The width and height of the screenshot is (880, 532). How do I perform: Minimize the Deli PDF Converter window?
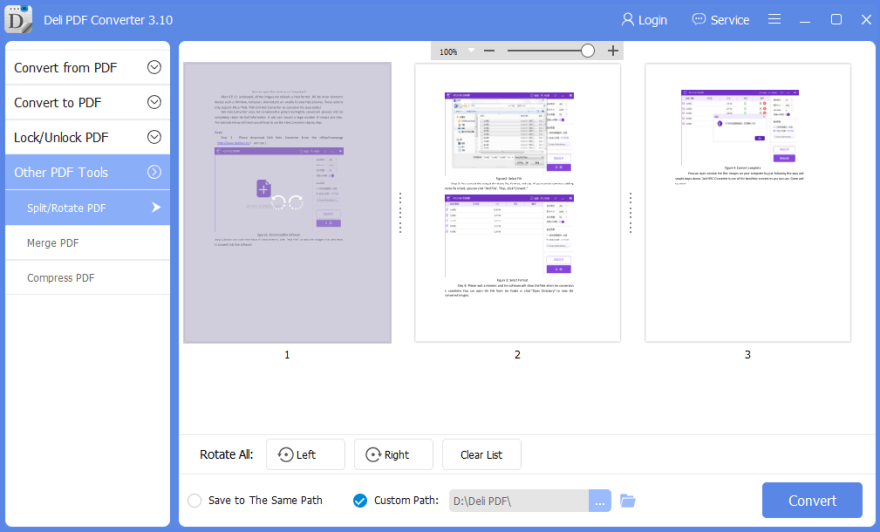[805, 20]
